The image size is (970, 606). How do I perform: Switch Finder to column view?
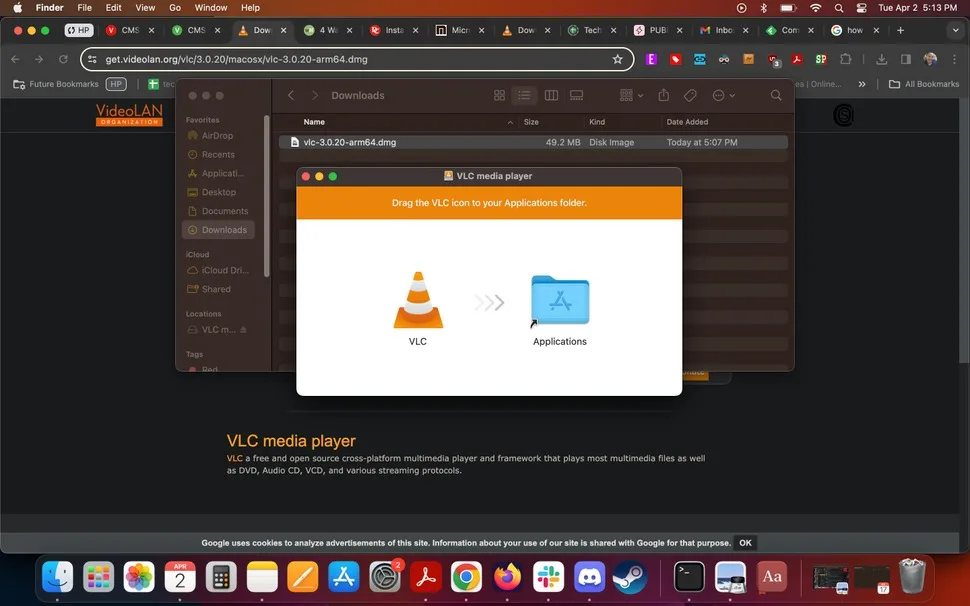pos(551,95)
